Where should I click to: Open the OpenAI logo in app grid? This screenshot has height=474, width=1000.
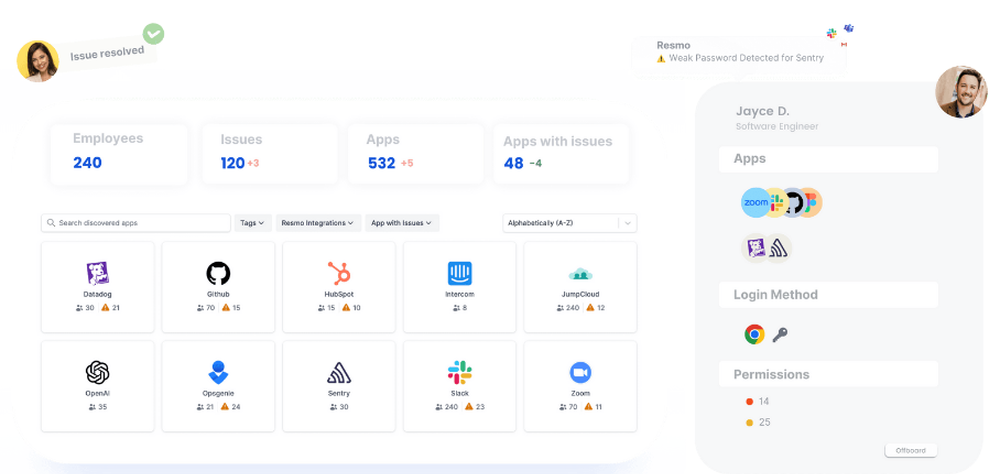click(98, 372)
